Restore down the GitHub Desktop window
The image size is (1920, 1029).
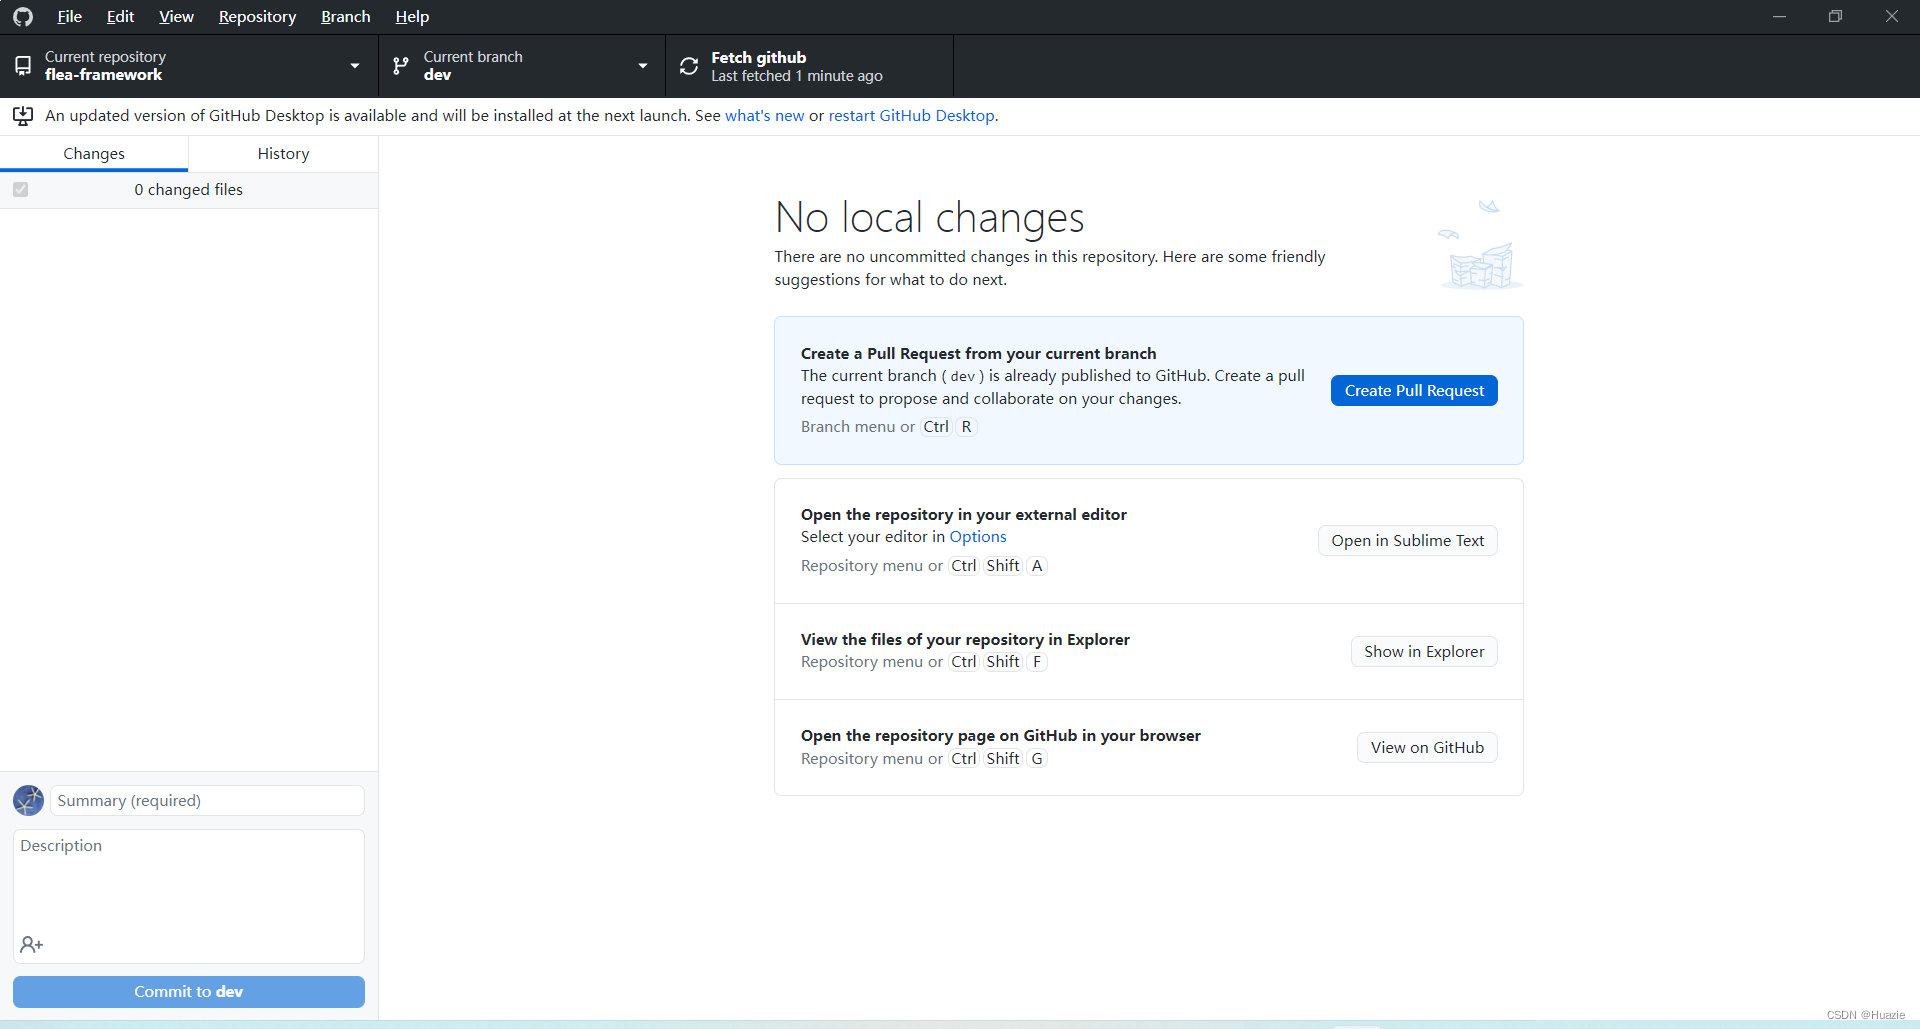(1835, 17)
